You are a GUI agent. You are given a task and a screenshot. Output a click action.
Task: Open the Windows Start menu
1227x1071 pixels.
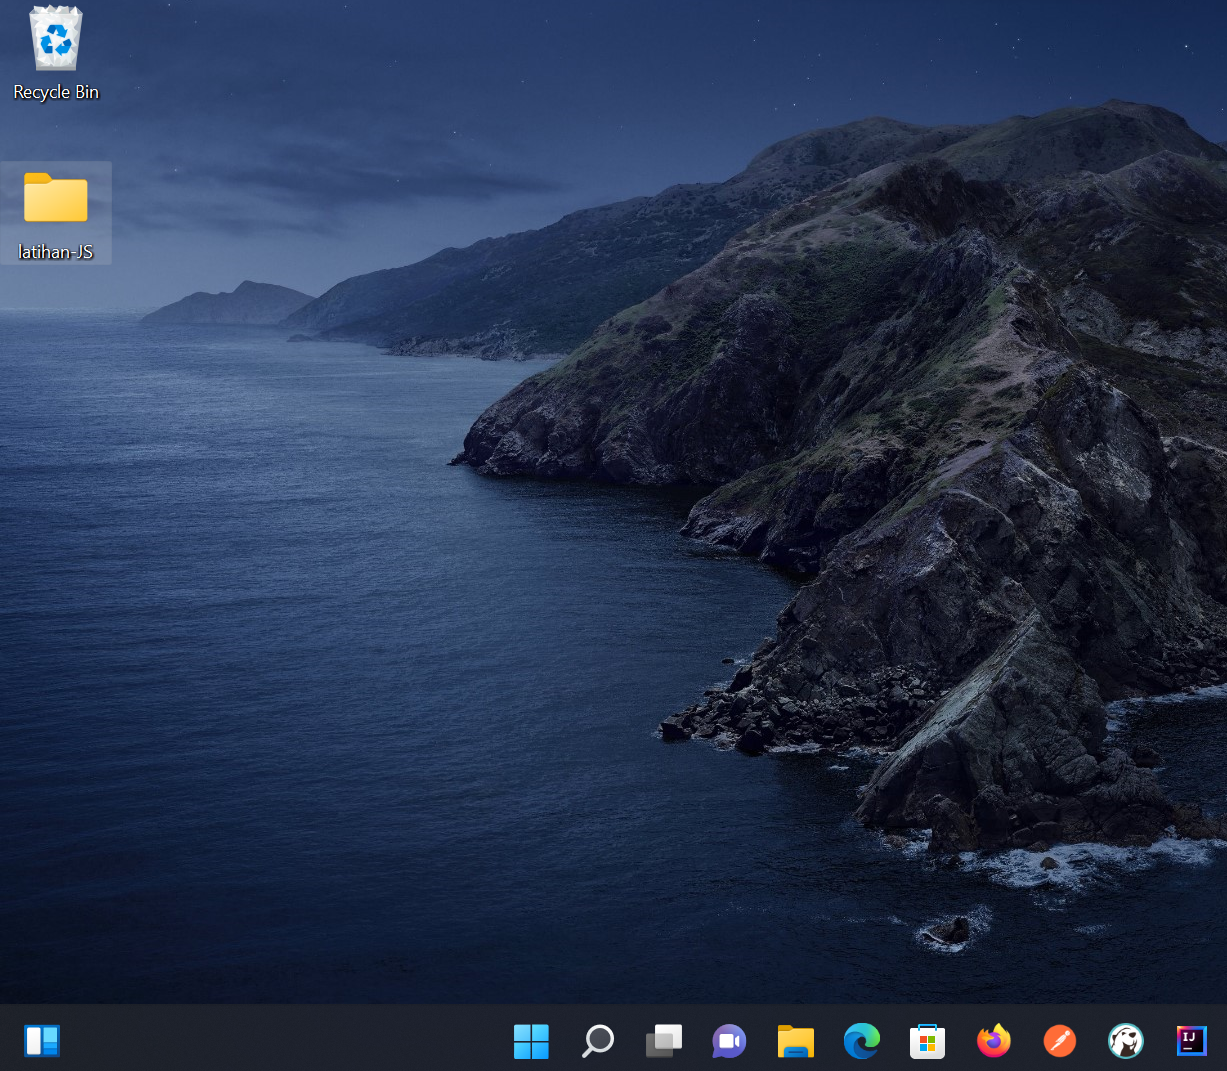[x=531, y=1041]
